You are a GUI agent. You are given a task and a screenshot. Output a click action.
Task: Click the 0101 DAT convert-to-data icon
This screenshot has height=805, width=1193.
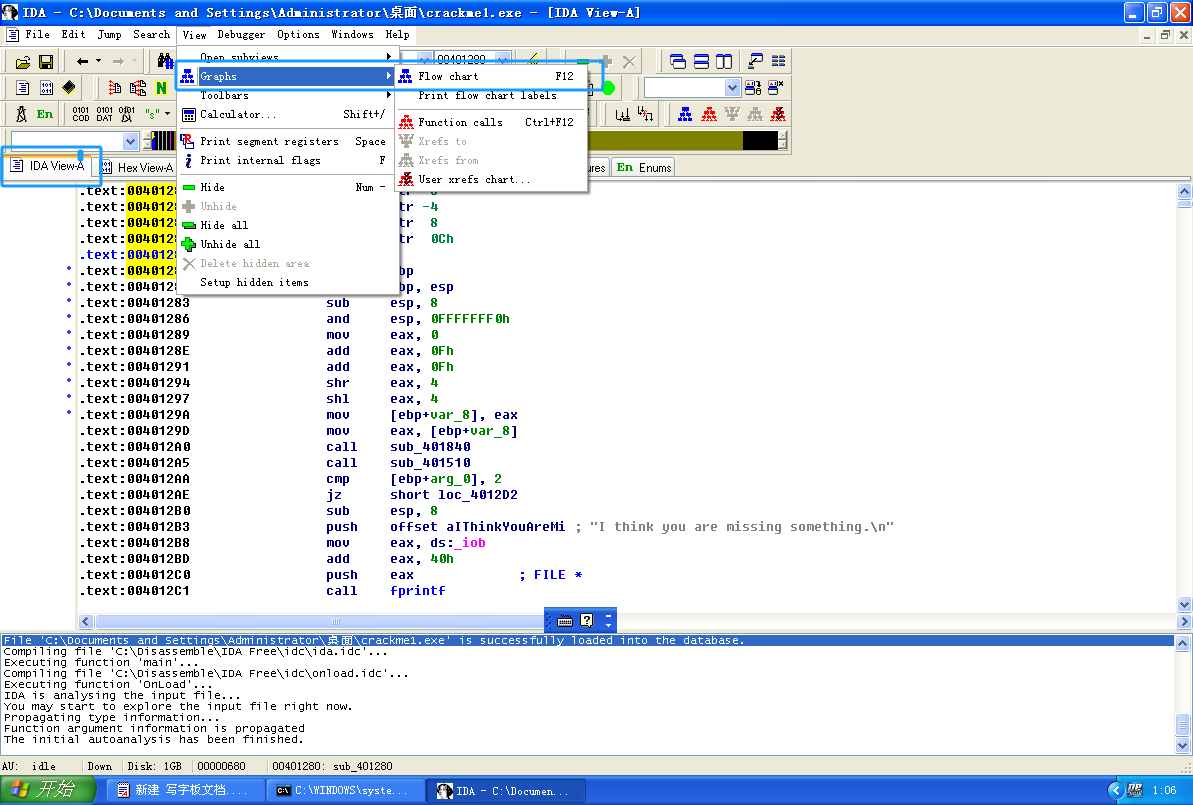[104, 114]
